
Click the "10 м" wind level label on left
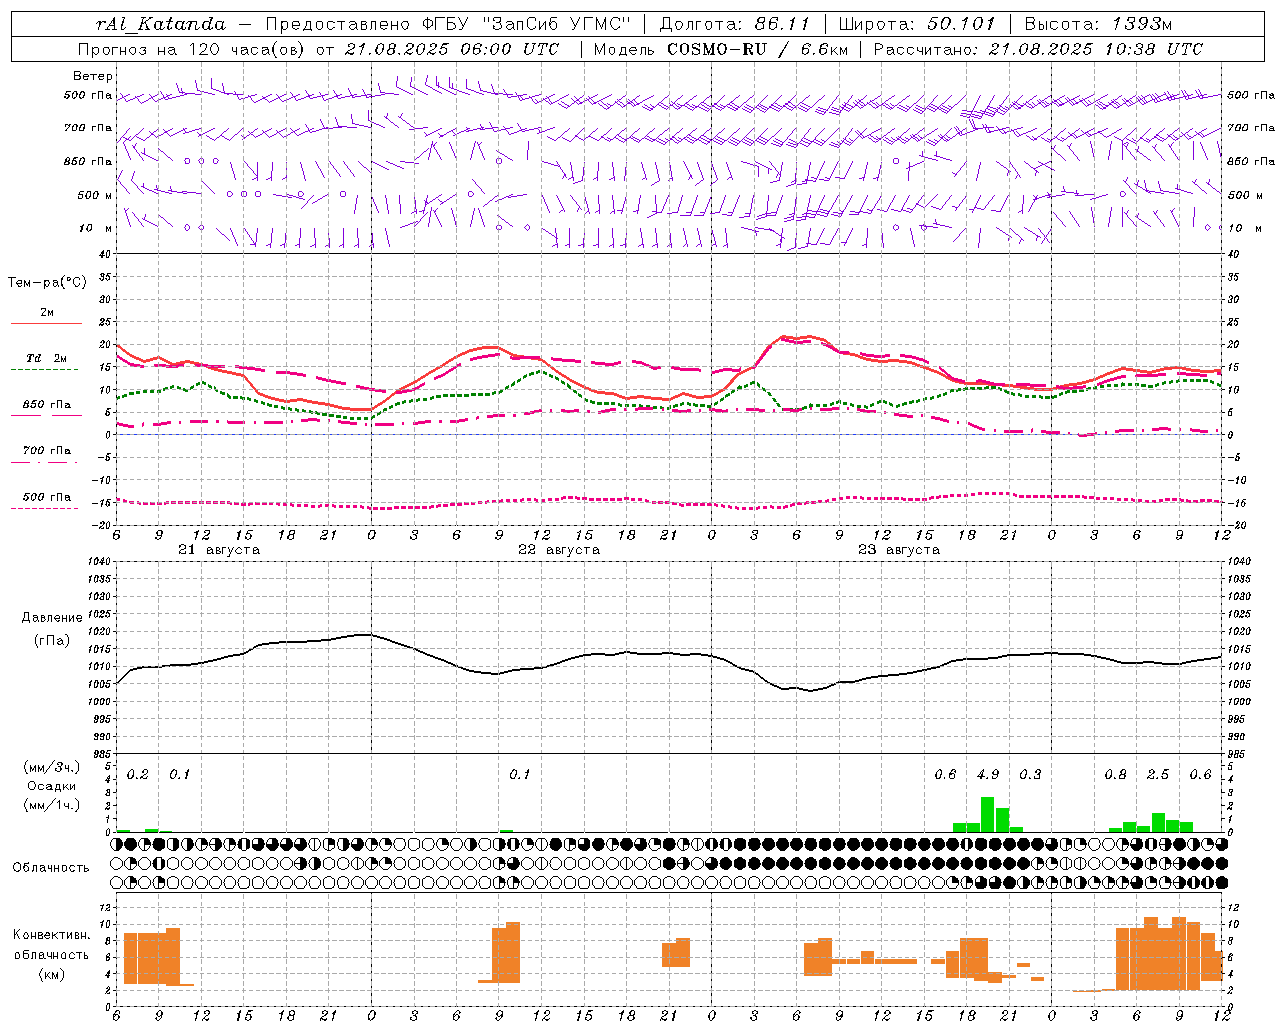[x=96, y=228]
